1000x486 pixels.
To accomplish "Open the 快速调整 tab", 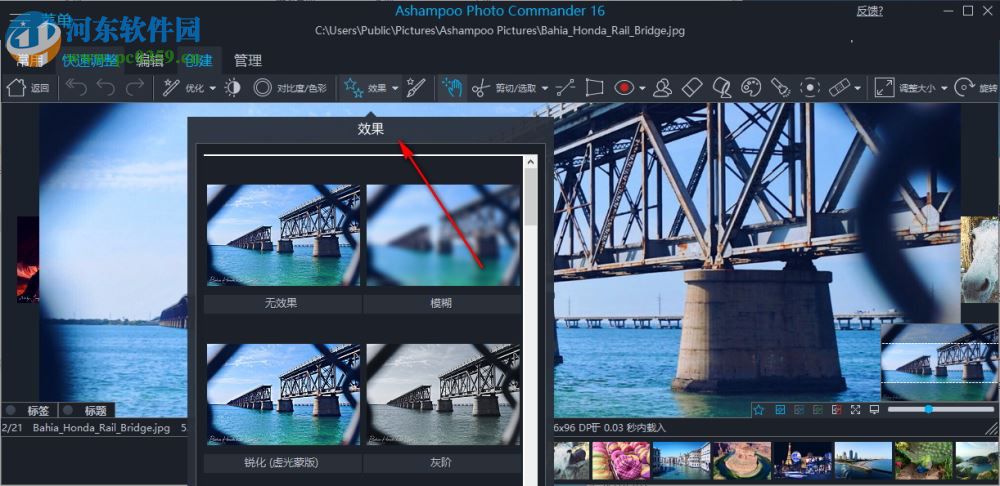I will [90, 61].
